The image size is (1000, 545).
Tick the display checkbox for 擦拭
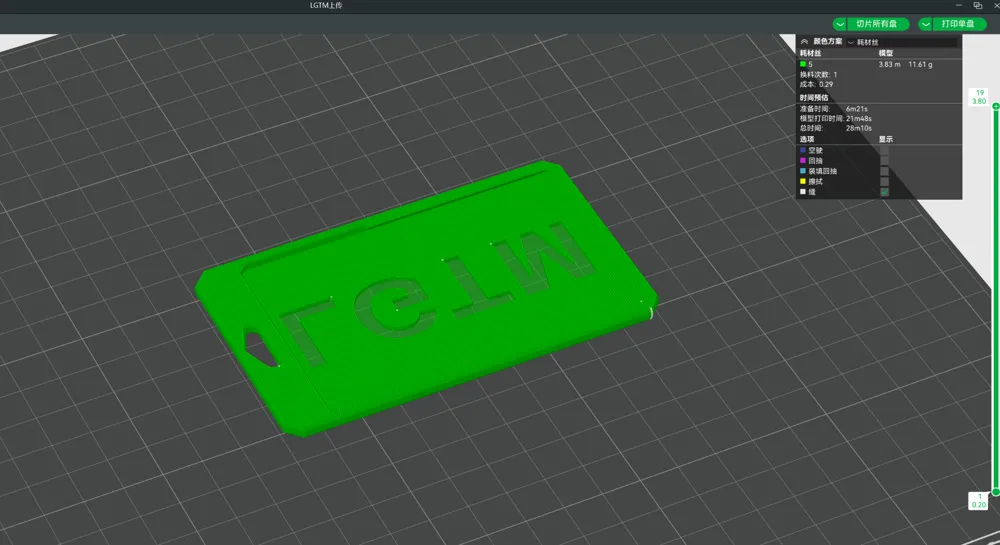click(884, 181)
